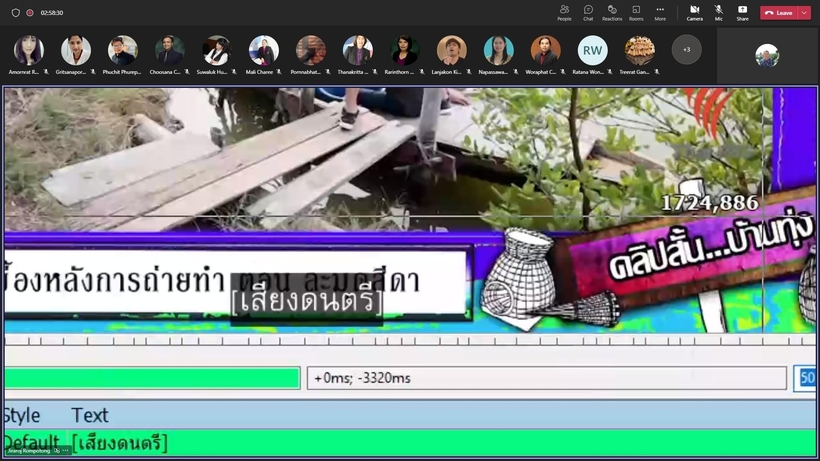Click the highlighted 50 value field
Viewport: 820px width, 461px height.
(806, 378)
